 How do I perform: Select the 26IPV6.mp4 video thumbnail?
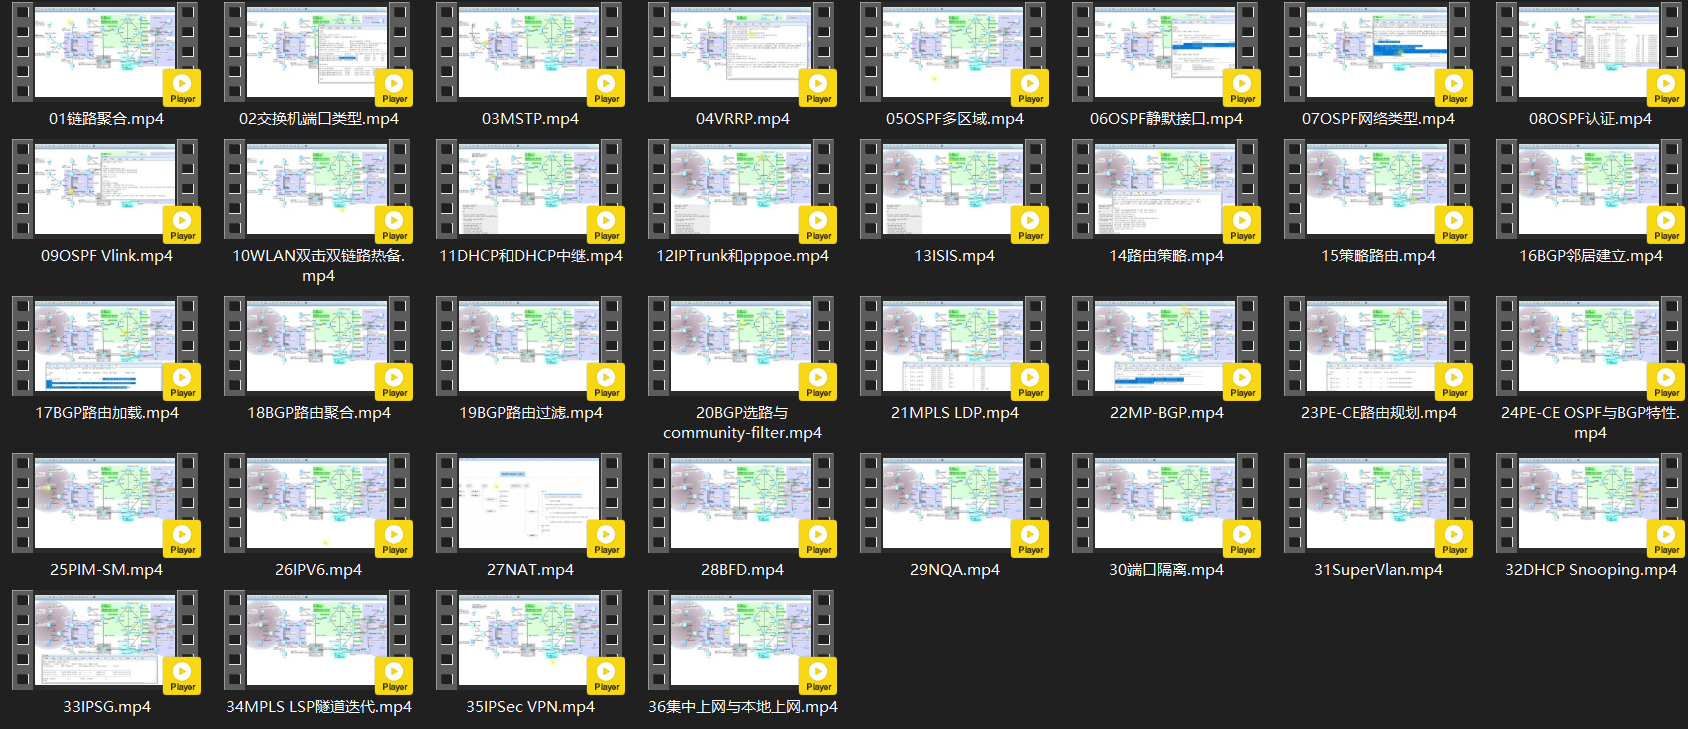(317, 503)
